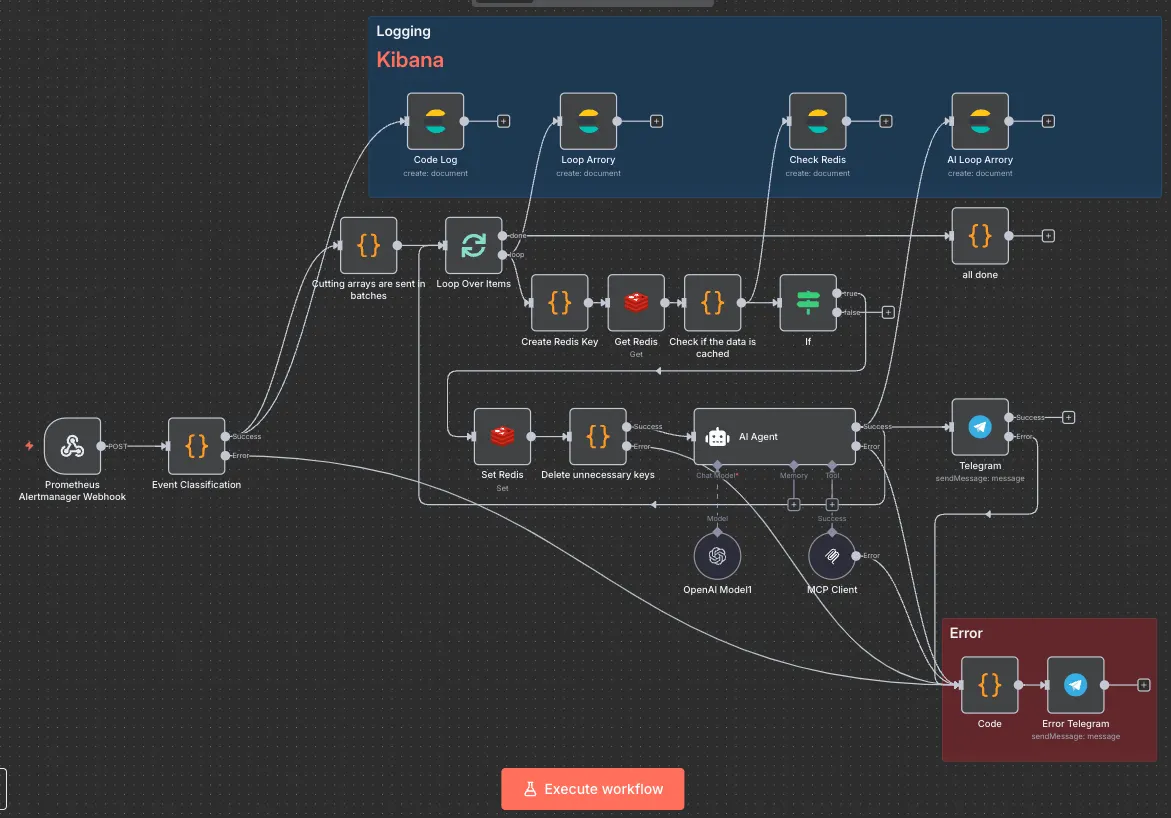Image resolution: width=1171 pixels, height=818 pixels.
Task: Select the Loop Over Items node
Action: (x=472, y=245)
